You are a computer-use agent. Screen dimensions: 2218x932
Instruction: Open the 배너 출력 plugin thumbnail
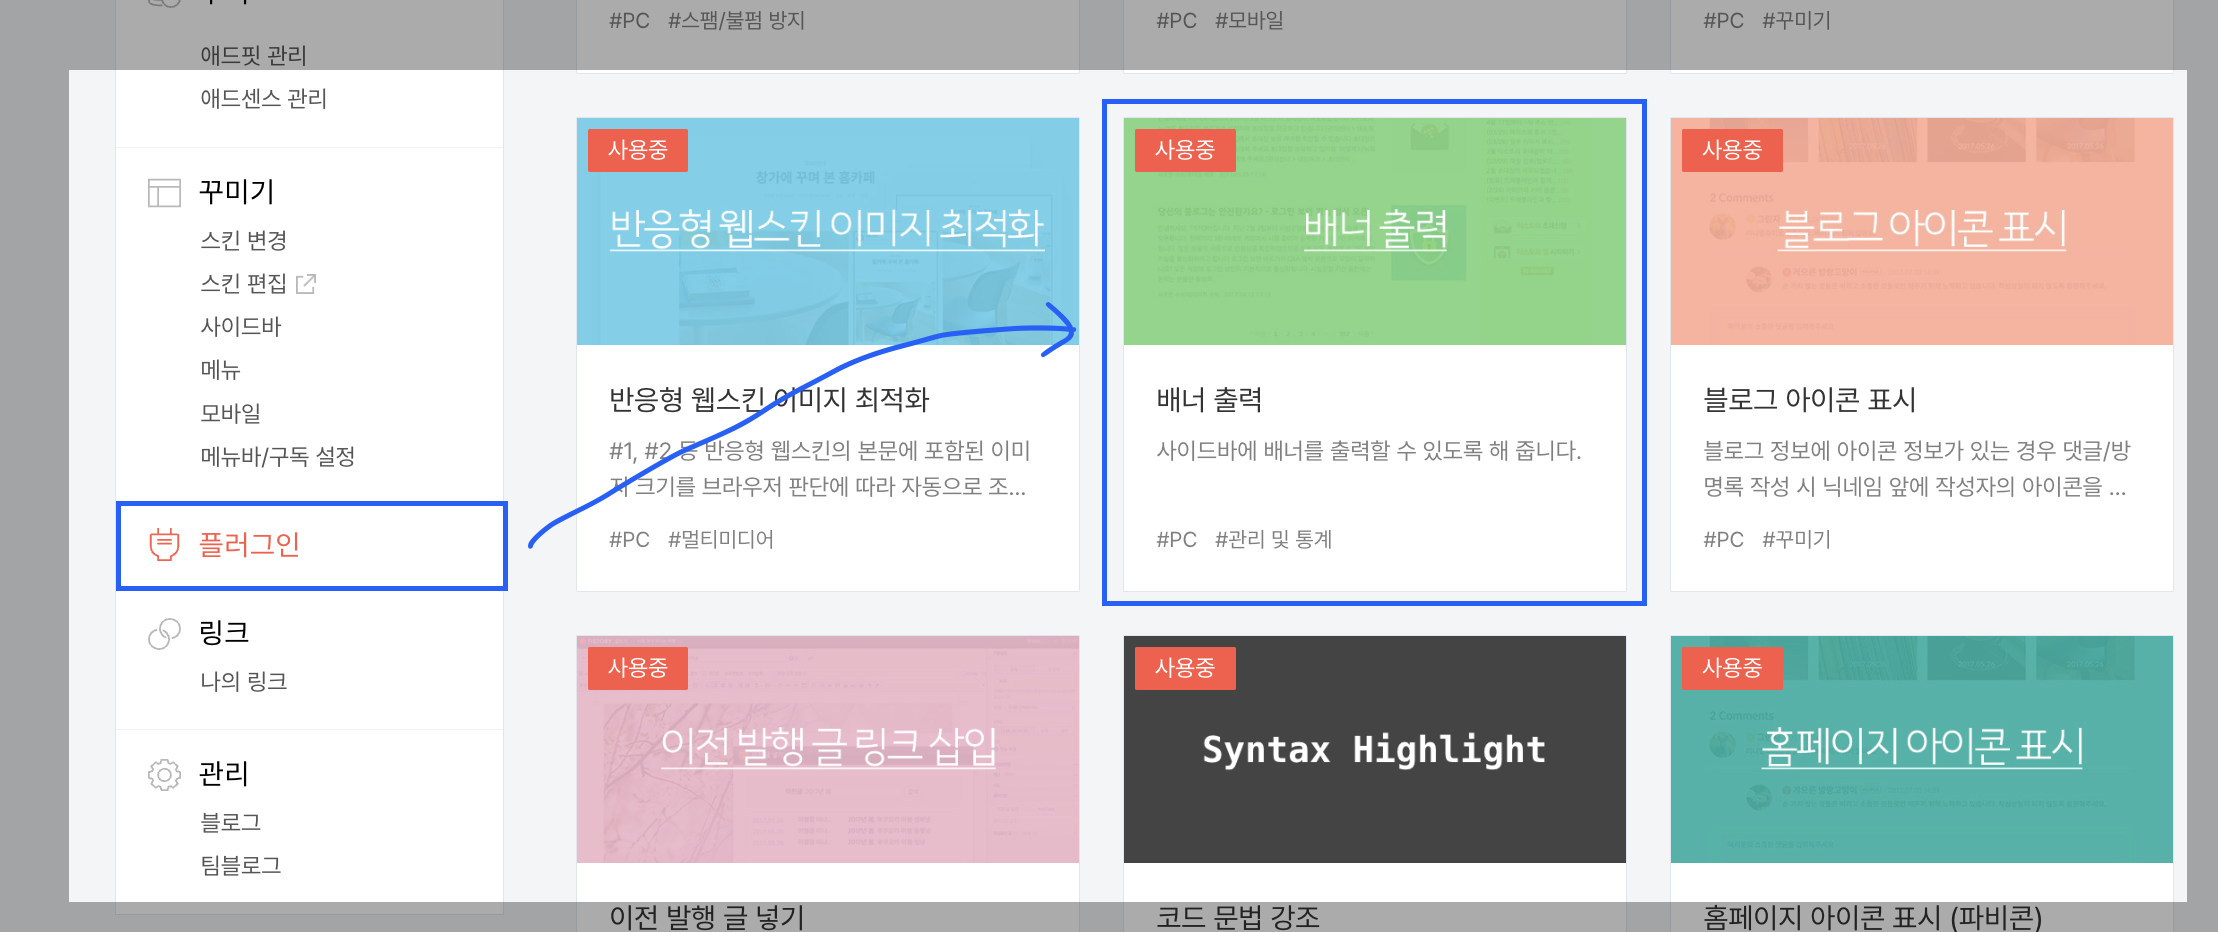click(x=1375, y=231)
